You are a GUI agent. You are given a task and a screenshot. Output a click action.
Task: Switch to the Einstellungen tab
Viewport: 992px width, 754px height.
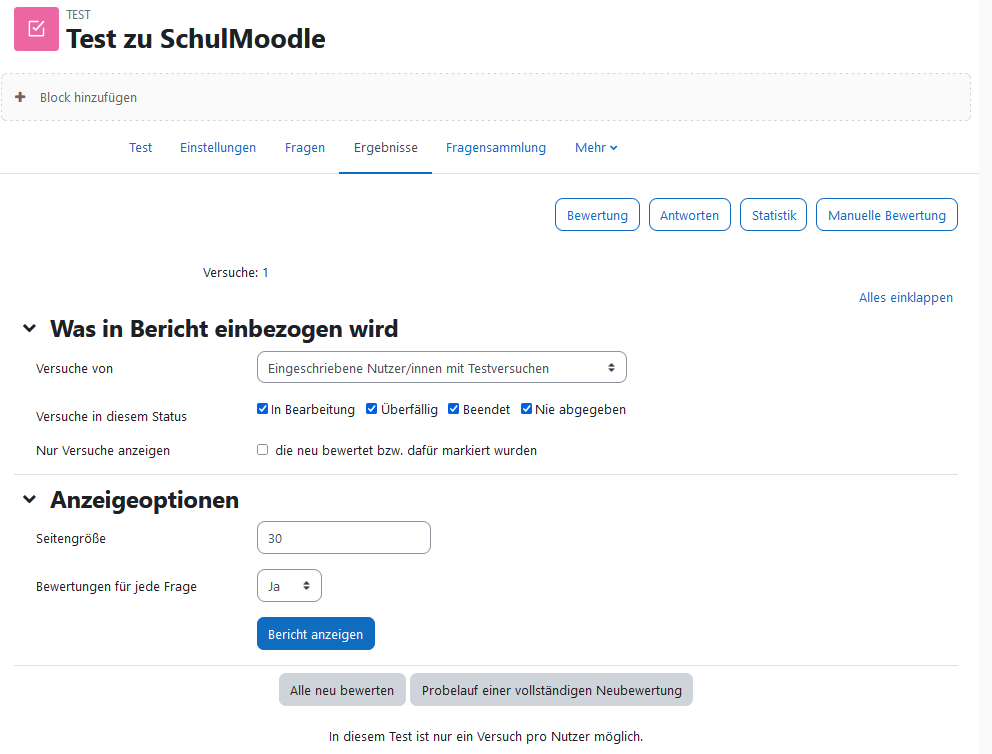[218, 147]
